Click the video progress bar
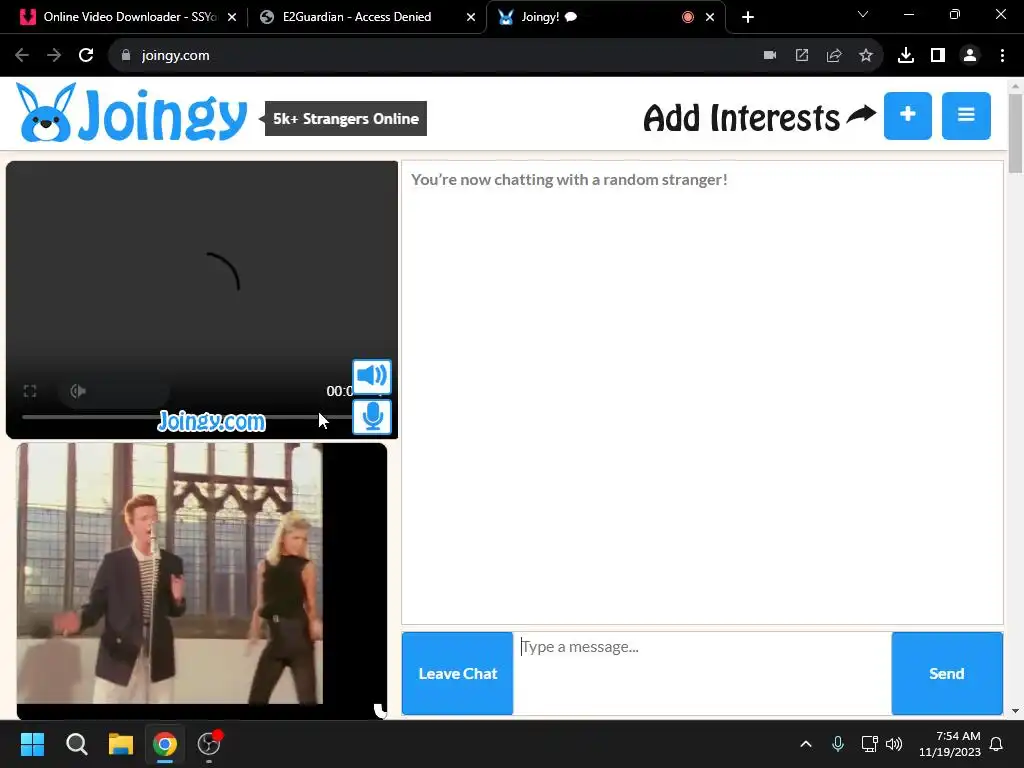The image size is (1024, 768). click(x=186, y=417)
